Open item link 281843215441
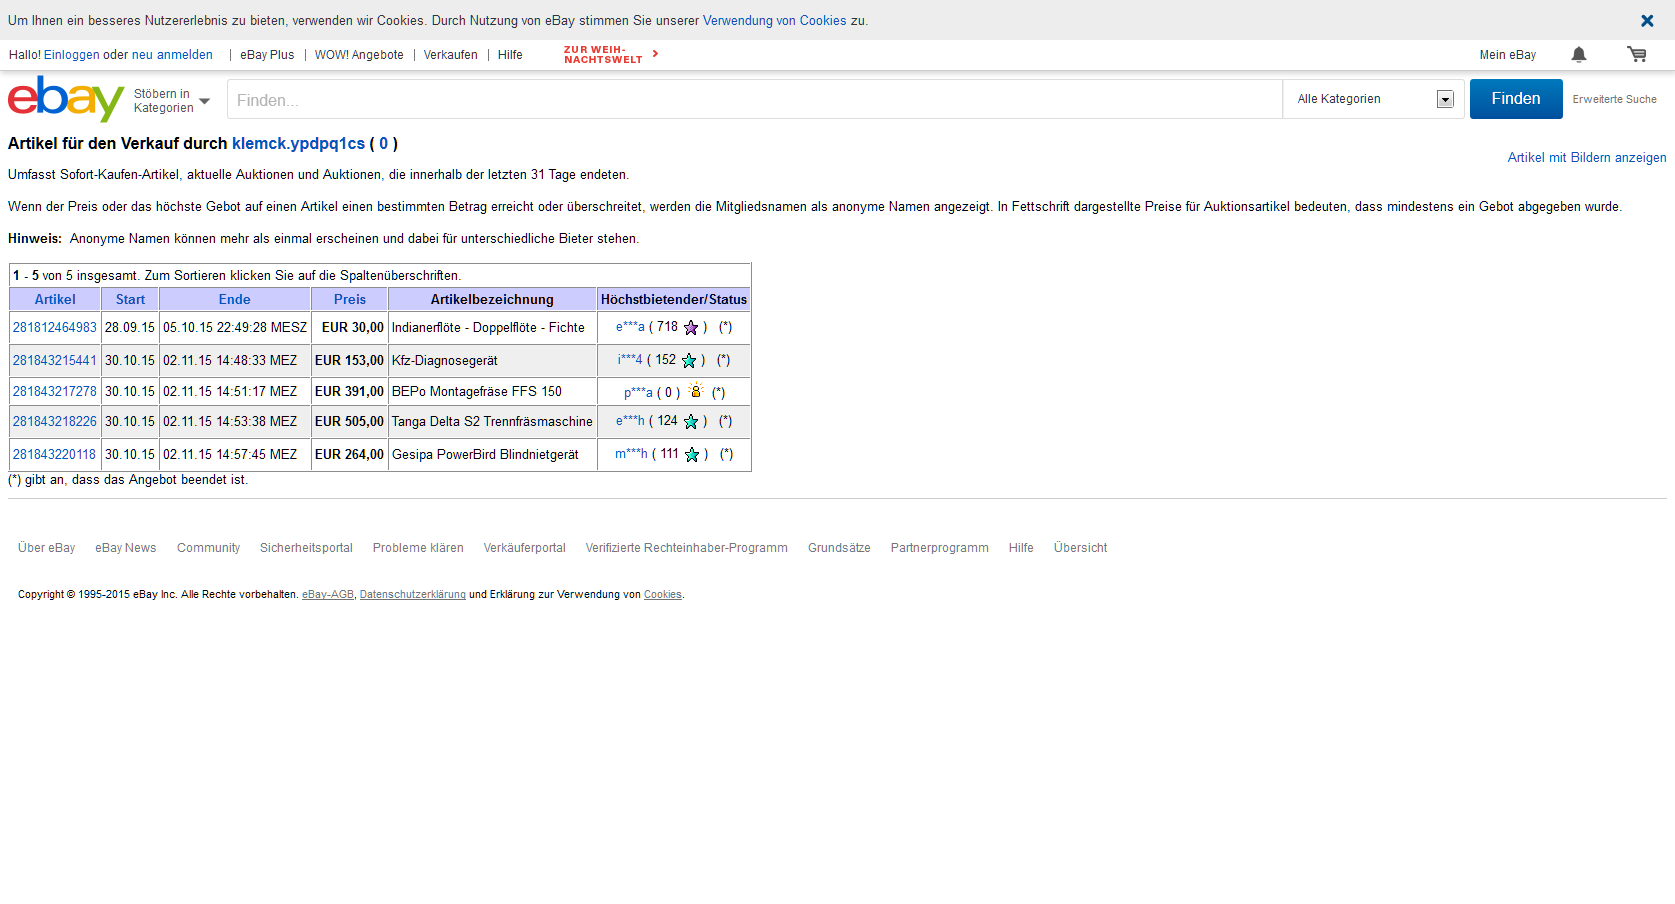Viewport: 1675px width, 904px height. pyautogui.click(x=55, y=361)
